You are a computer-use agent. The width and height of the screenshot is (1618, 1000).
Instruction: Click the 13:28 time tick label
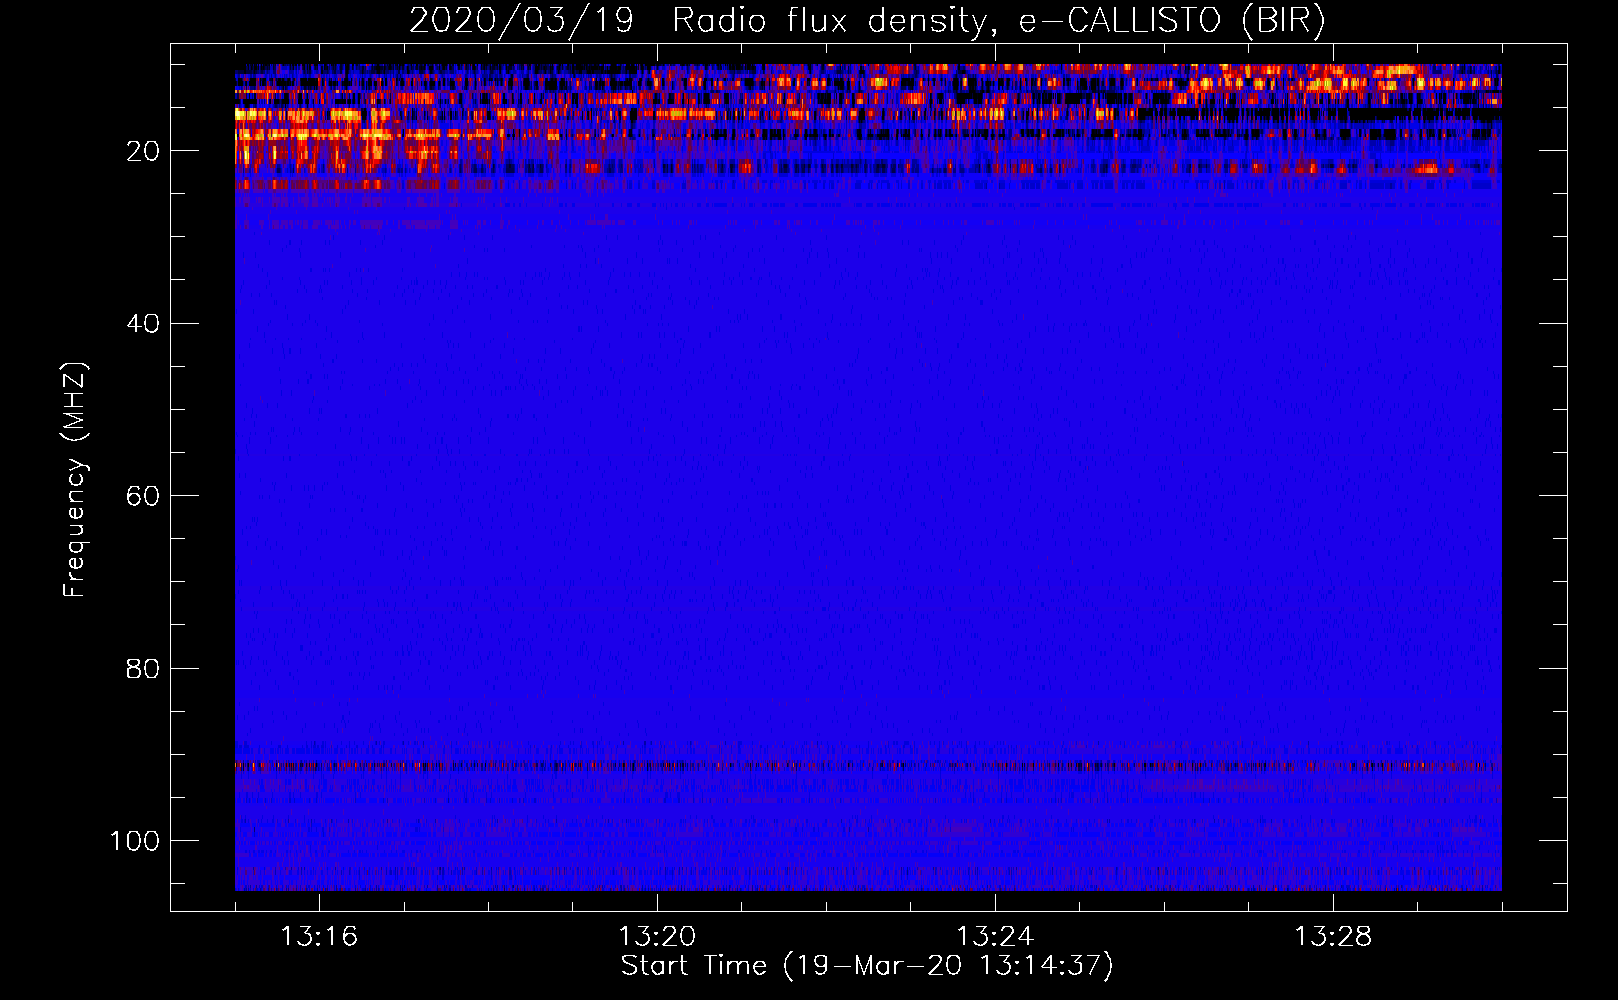1333,936
